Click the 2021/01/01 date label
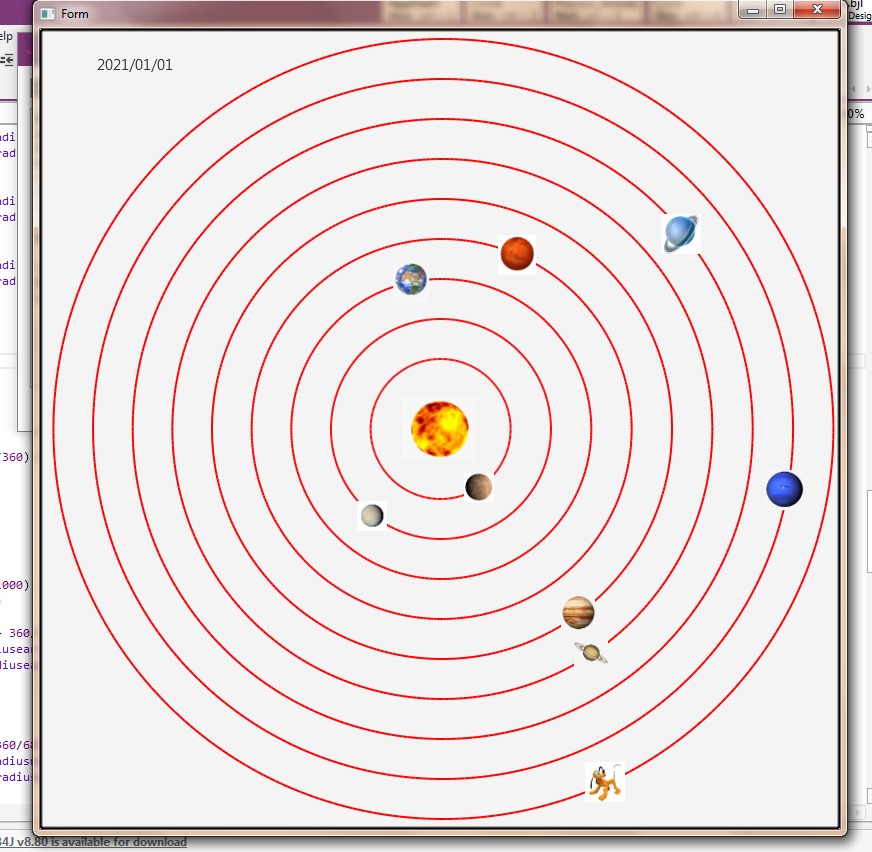 pyautogui.click(x=135, y=65)
